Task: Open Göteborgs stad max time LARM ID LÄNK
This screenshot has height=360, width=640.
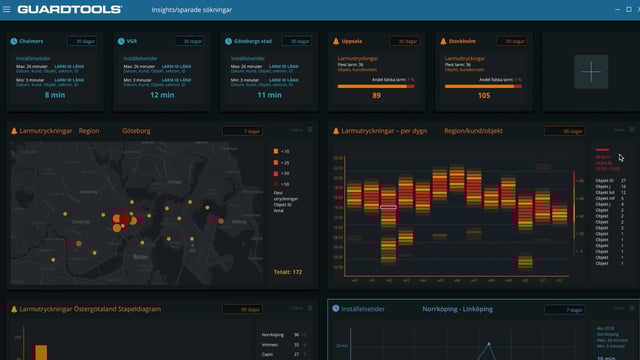Action: (x=284, y=66)
